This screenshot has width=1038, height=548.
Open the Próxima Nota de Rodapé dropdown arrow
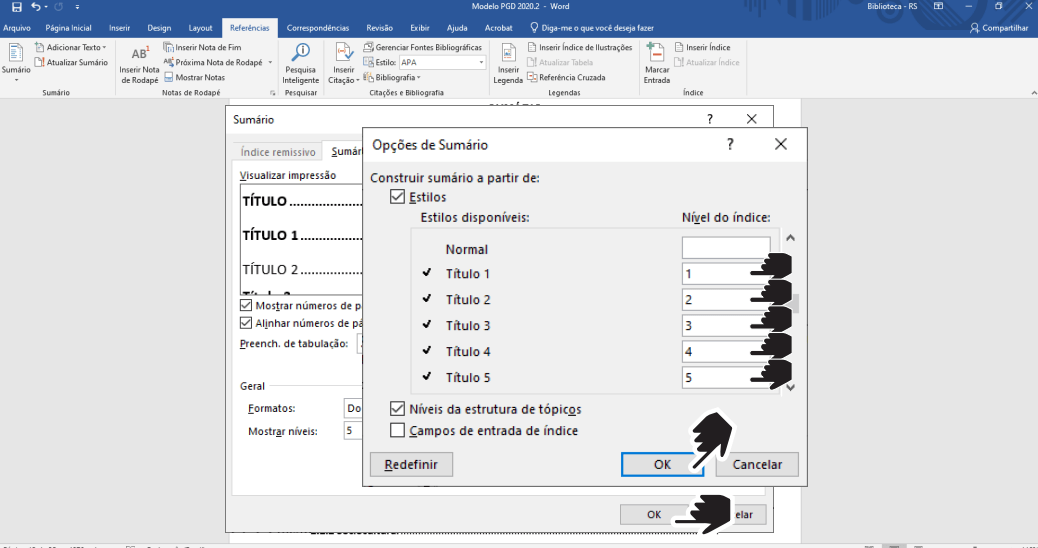270,62
